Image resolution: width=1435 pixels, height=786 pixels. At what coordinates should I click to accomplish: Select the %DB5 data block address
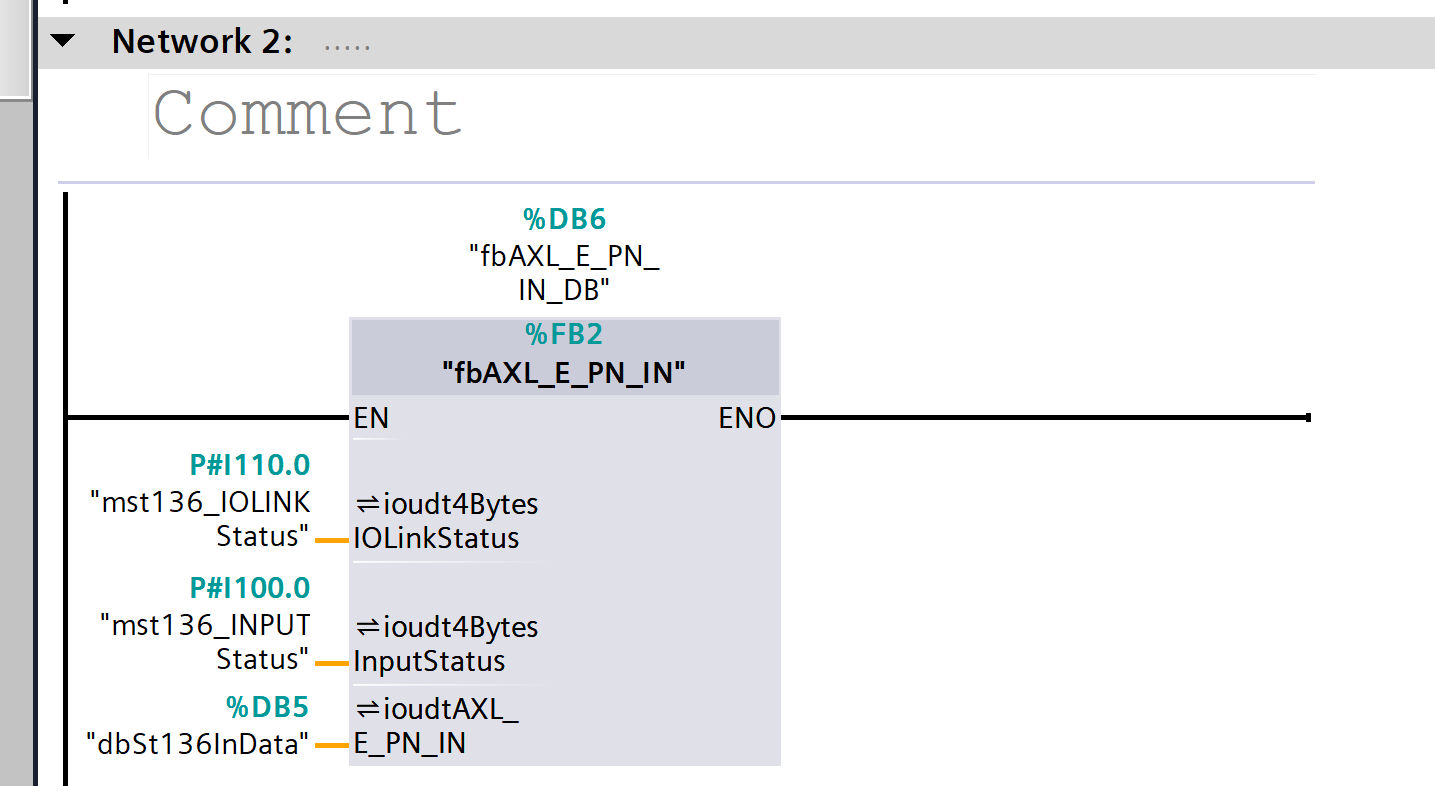(x=267, y=708)
